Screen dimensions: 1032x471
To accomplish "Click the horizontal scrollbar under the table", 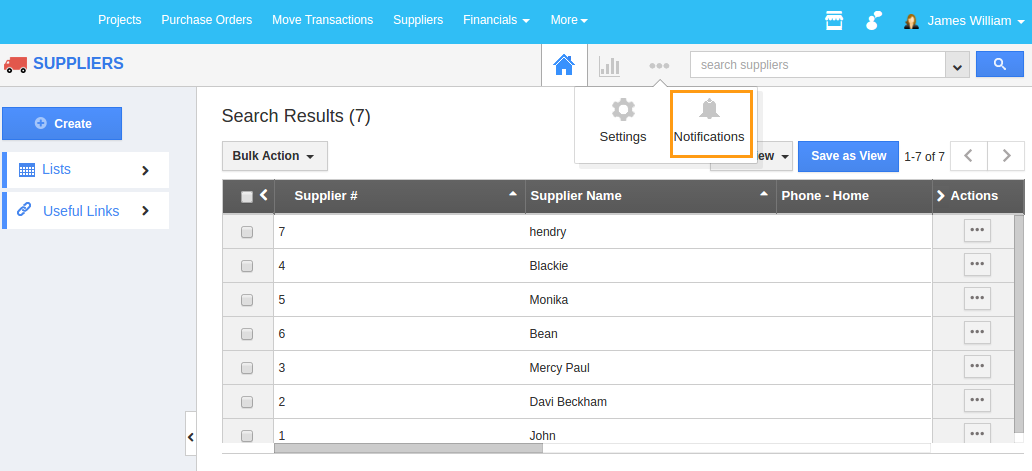I will (x=408, y=448).
